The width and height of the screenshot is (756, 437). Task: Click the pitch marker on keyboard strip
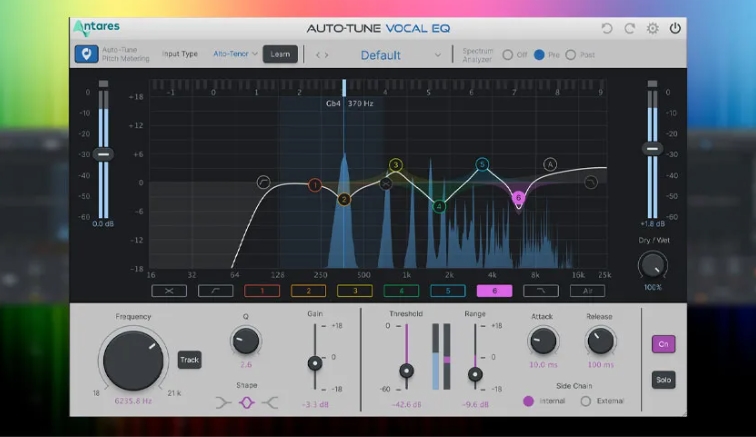tap(344, 88)
